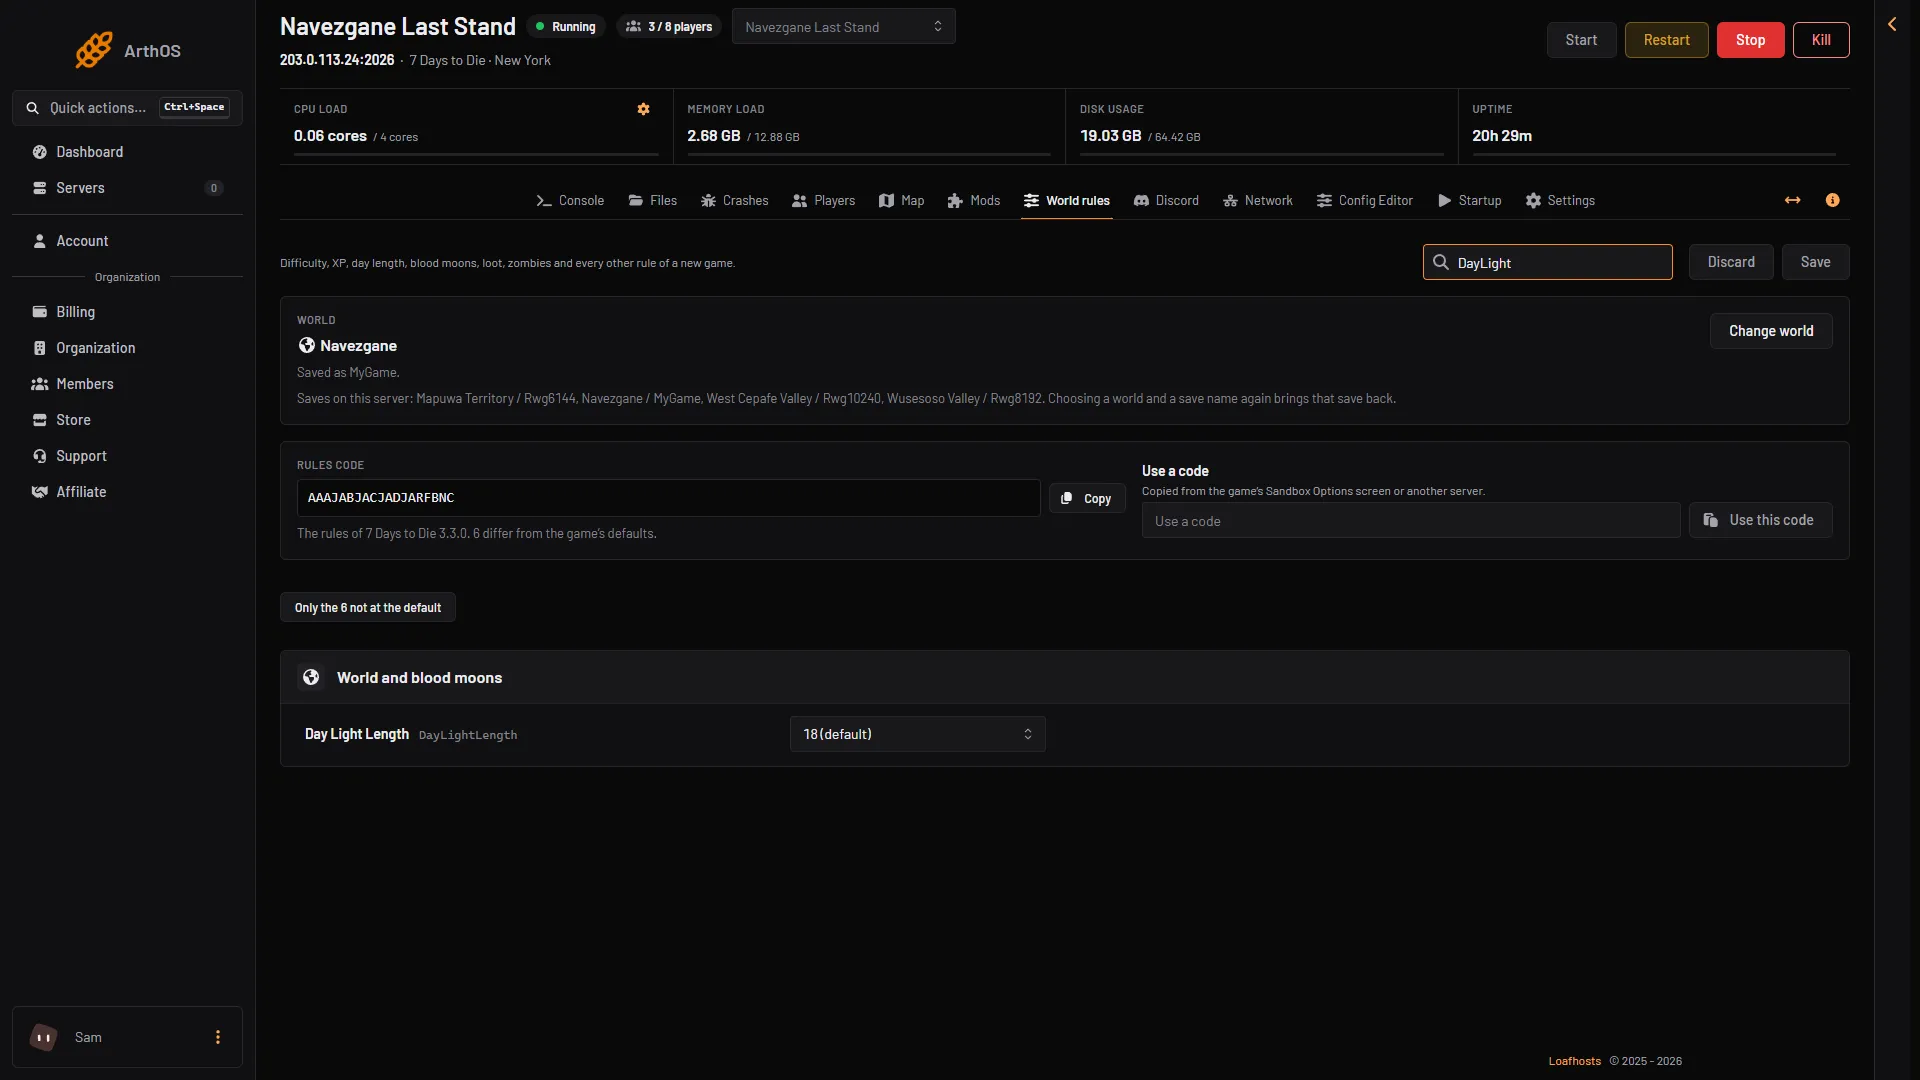The height and width of the screenshot is (1080, 1920).
Task: Collapse the right panel with the chevron icon
Action: click(x=1892, y=24)
